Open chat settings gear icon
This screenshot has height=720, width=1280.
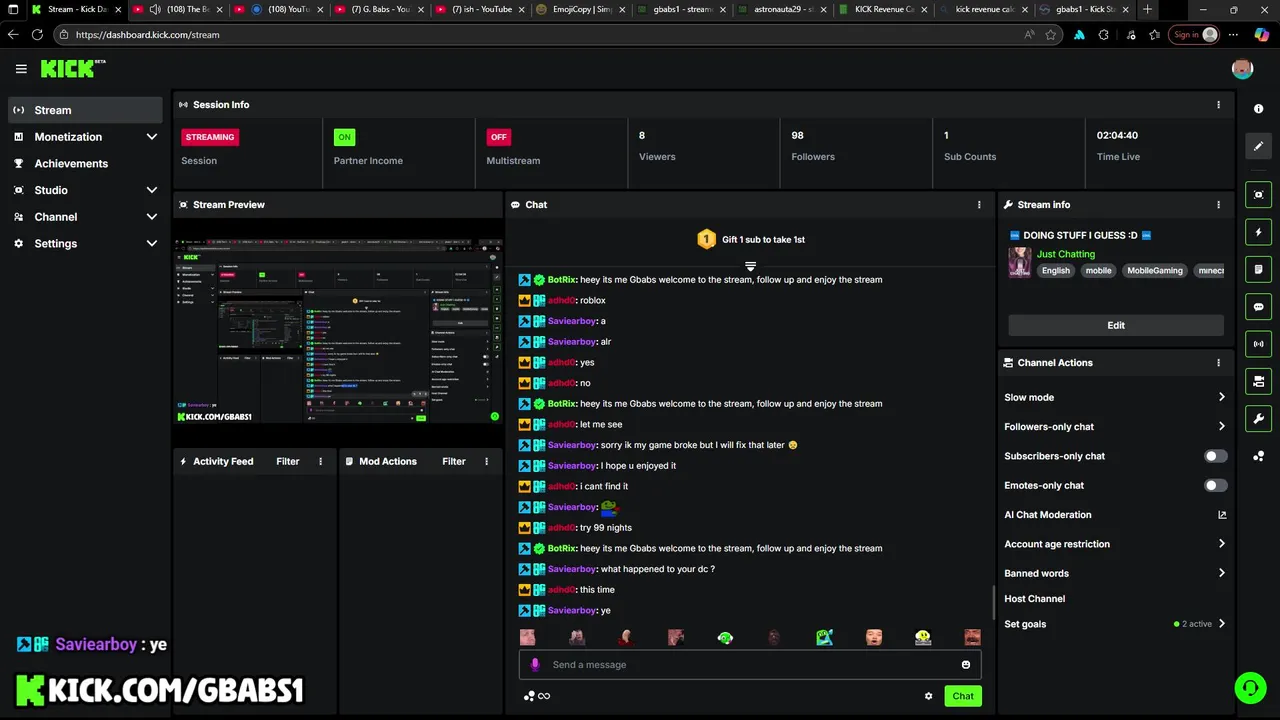tap(928, 696)
